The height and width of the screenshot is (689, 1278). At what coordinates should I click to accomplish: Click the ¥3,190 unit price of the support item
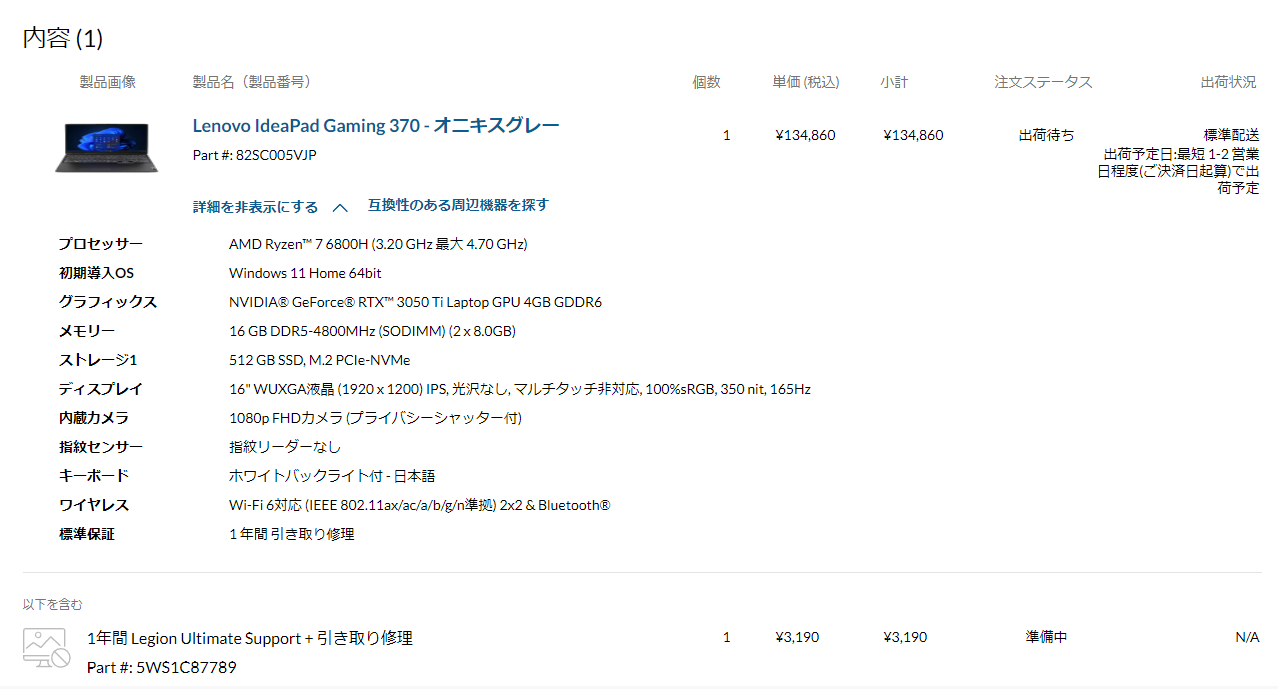(797, 637)
